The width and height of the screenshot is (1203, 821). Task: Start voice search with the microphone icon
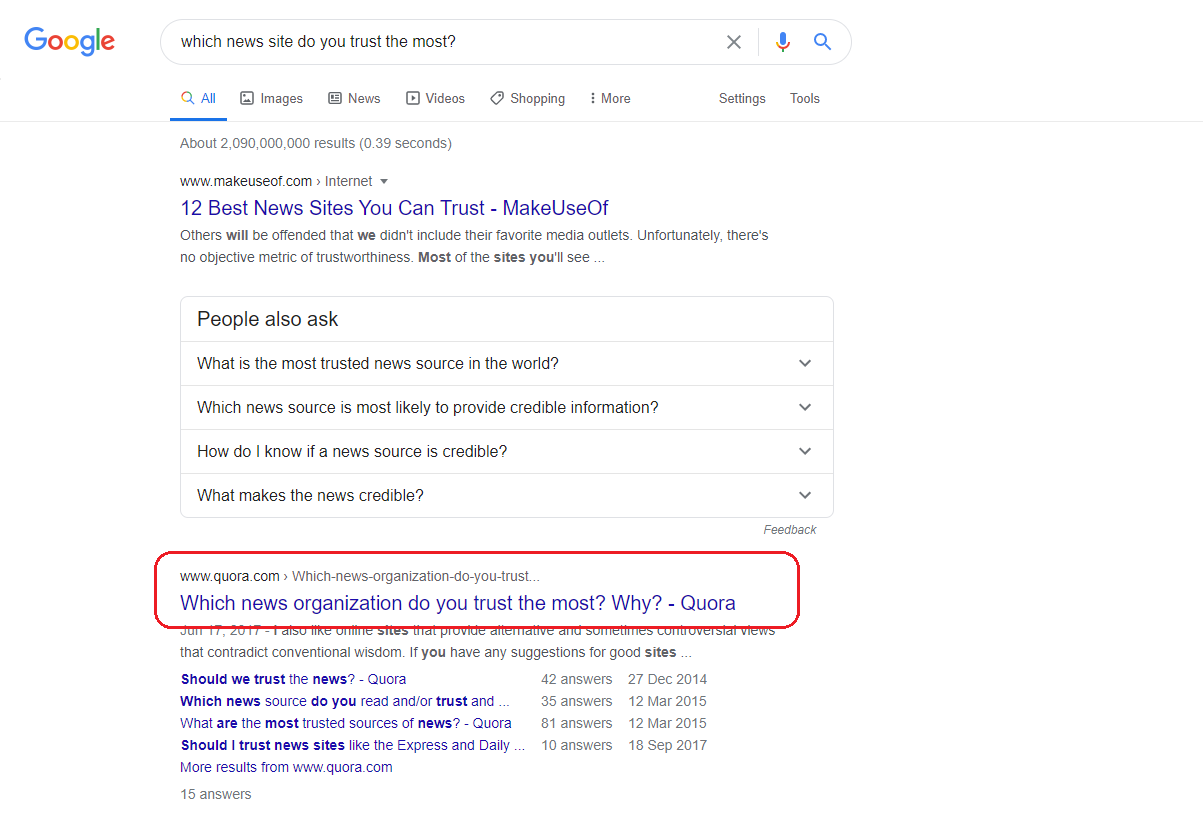pos(783,42)
